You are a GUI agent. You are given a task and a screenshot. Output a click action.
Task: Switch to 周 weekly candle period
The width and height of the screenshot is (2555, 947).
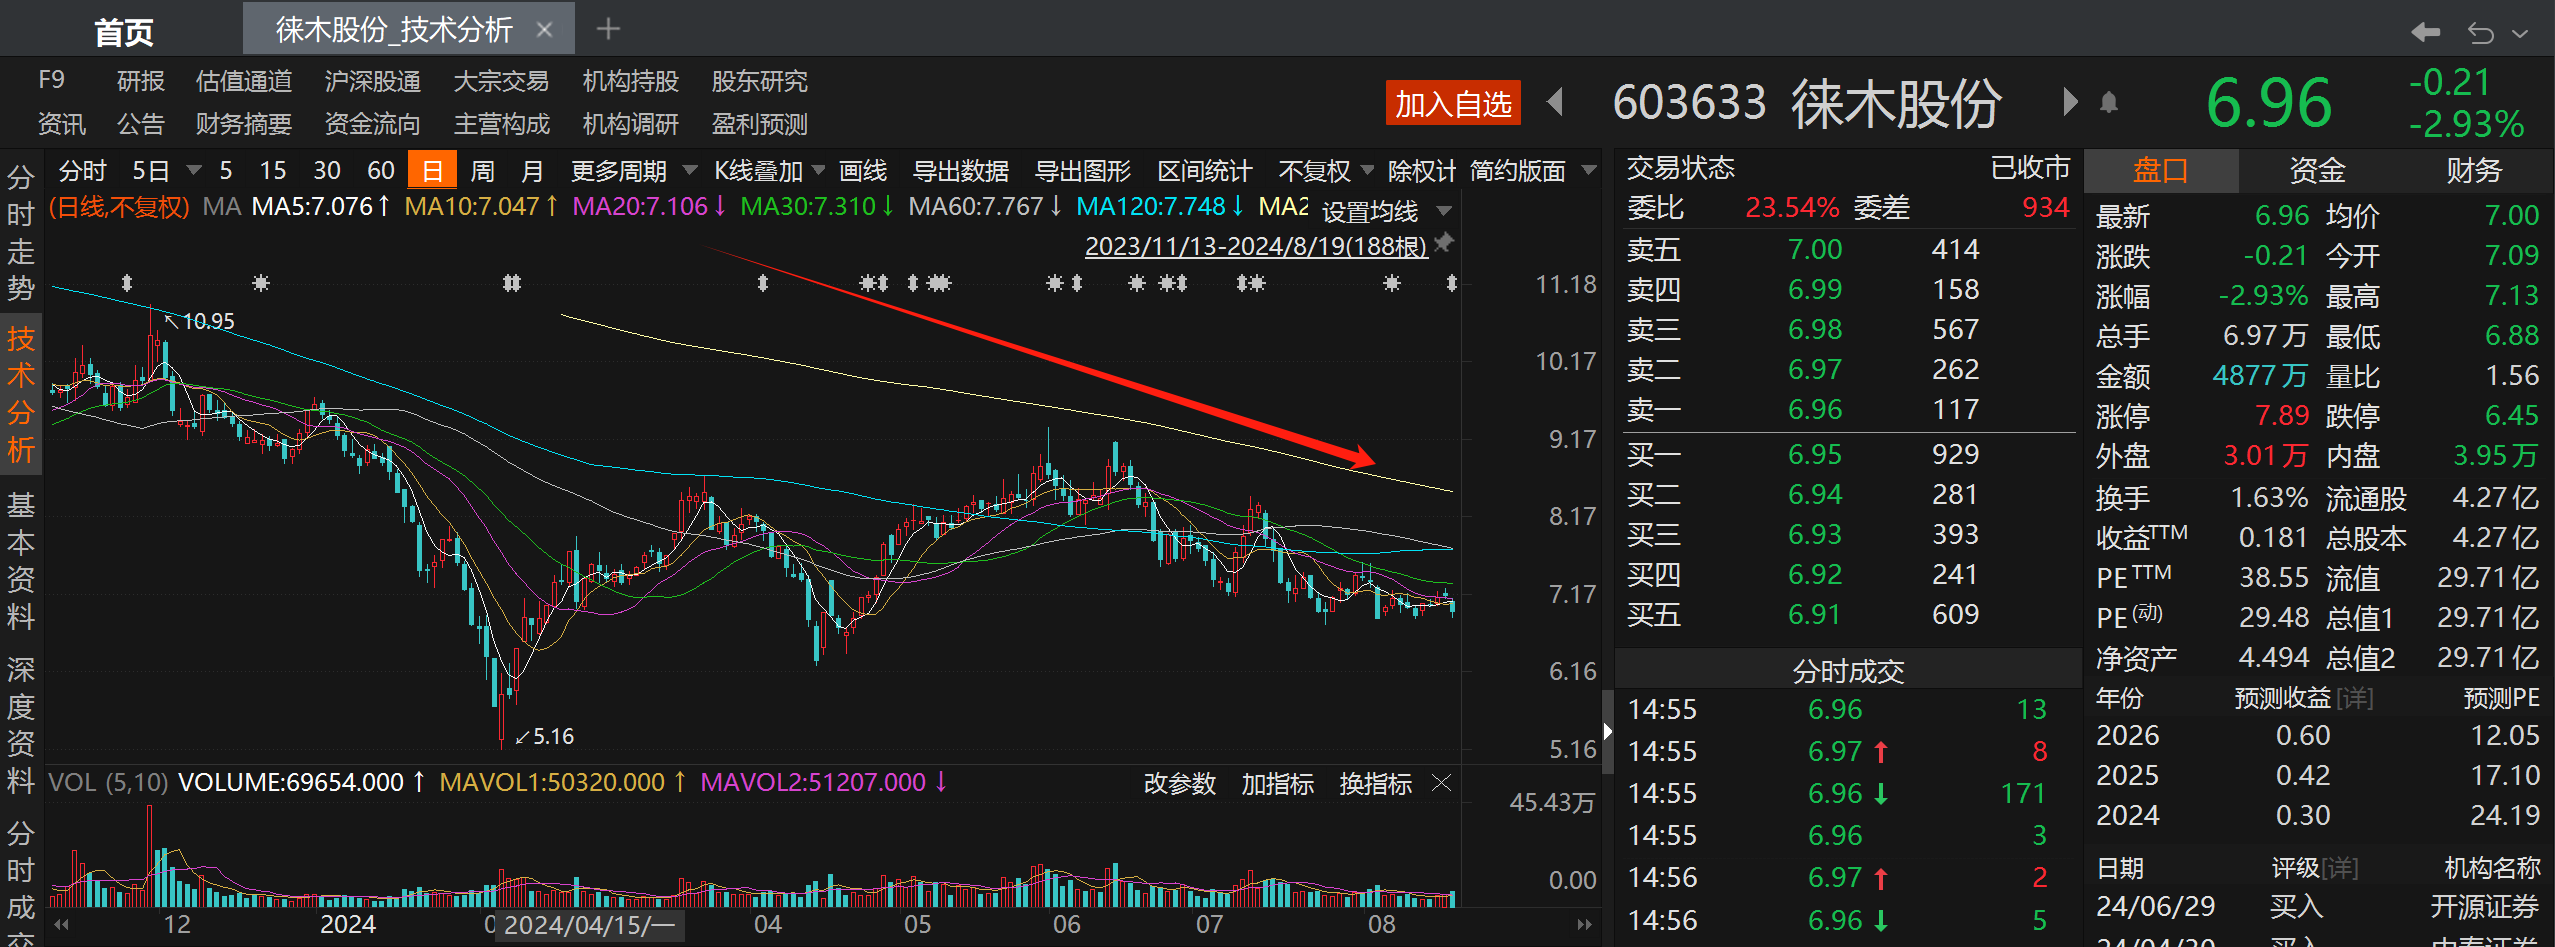click(x=481, y=170)
